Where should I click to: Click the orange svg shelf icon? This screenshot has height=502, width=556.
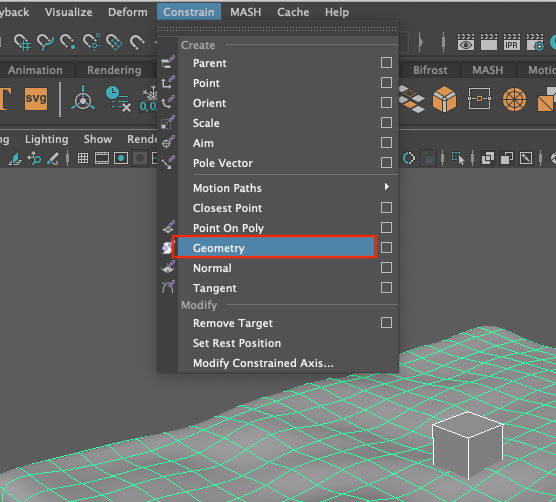coord(36,99)
